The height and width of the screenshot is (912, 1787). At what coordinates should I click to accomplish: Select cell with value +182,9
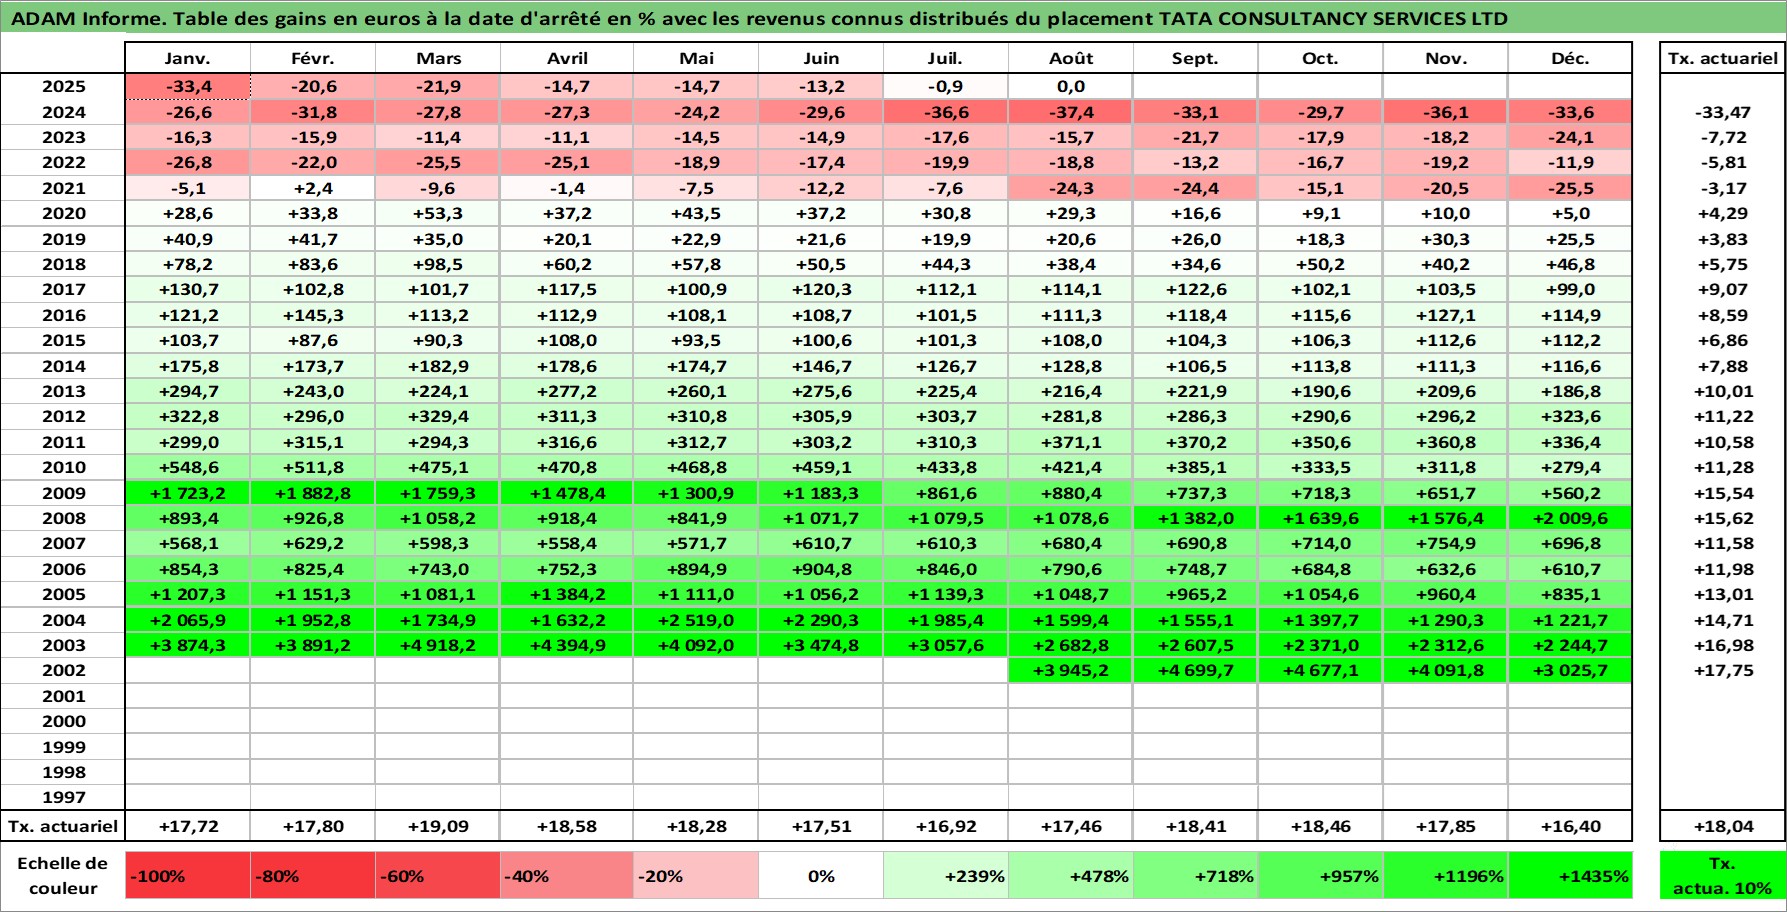pyautogui.click(x=438, y=366)
